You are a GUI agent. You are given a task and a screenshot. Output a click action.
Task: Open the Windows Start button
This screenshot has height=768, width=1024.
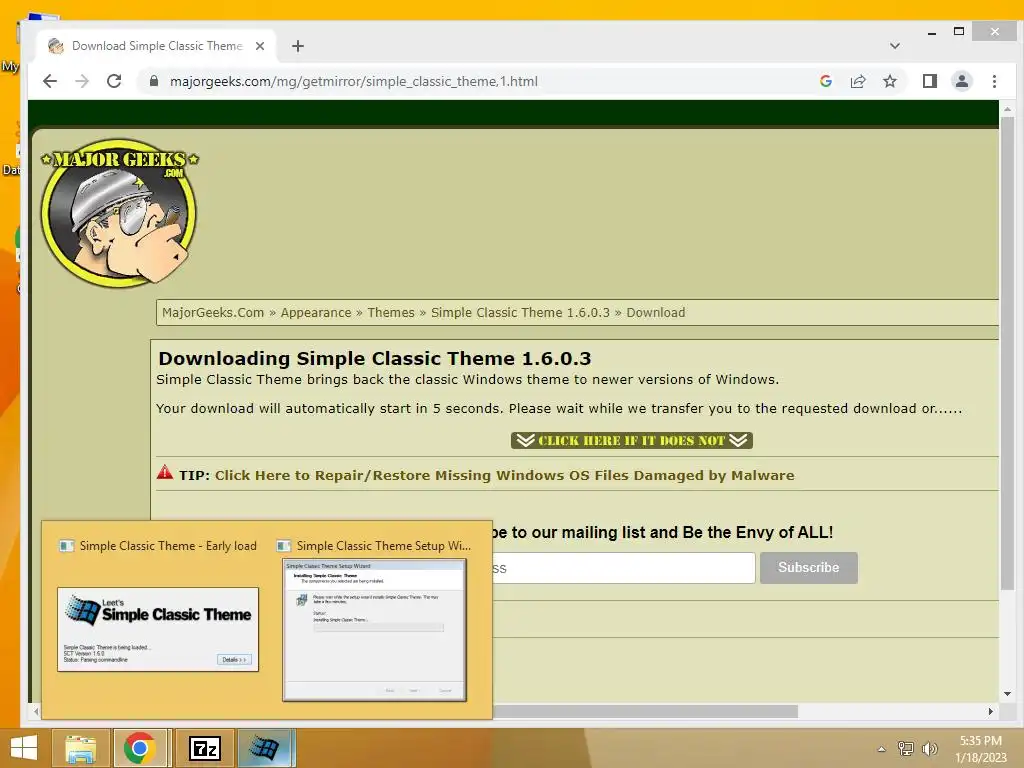[24, 748]
